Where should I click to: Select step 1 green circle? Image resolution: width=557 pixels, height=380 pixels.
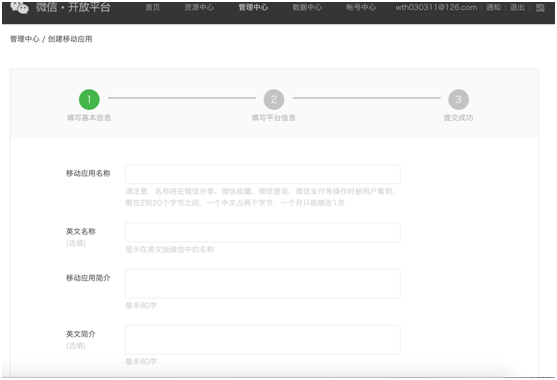(89, 99)
